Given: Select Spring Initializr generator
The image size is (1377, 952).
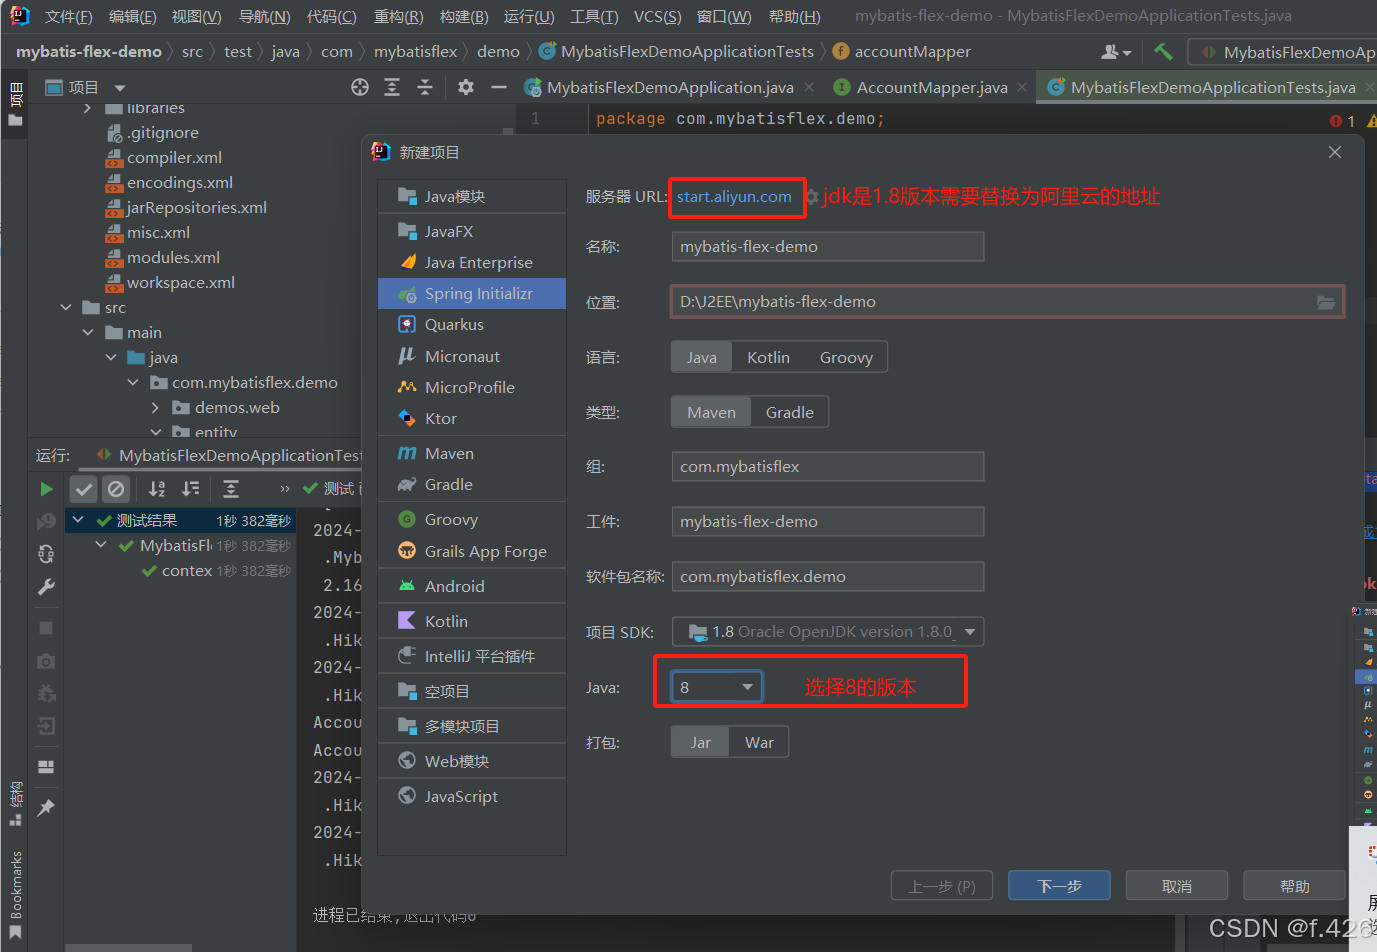Looking at the screenshot, I should click(x=472, y=294).
